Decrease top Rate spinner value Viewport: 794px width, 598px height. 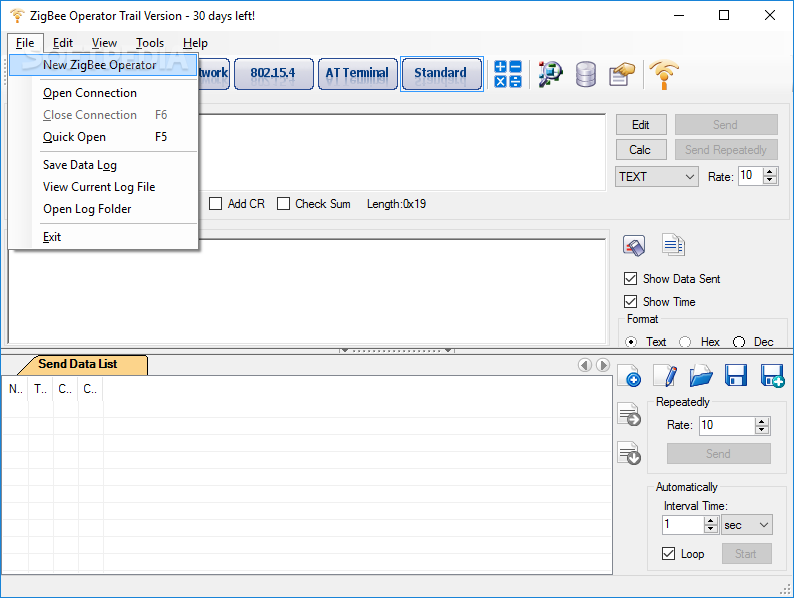coord(770,180)
